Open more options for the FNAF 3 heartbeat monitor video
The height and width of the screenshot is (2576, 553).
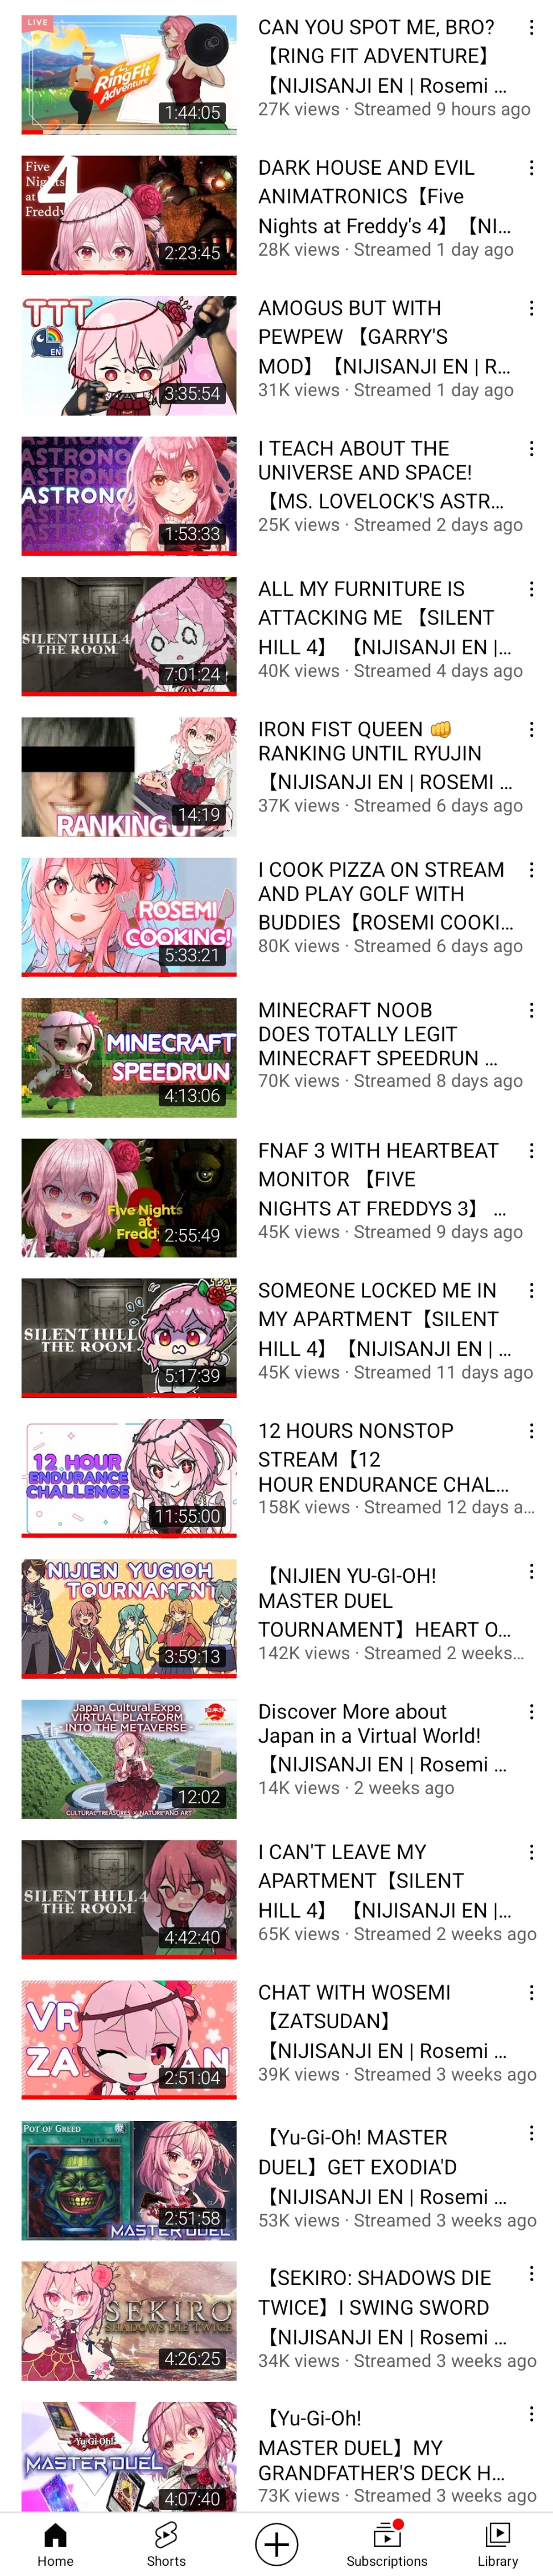pos(531,1151)
